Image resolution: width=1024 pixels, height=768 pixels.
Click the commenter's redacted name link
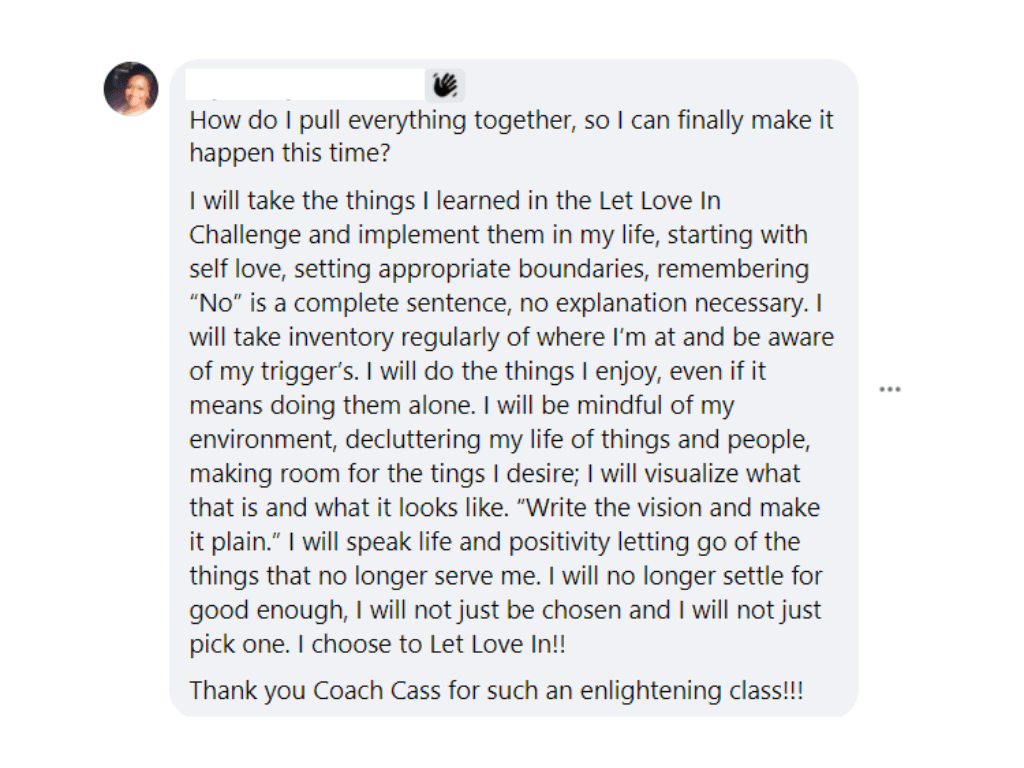pyautogui.click(x=305, y=84)
